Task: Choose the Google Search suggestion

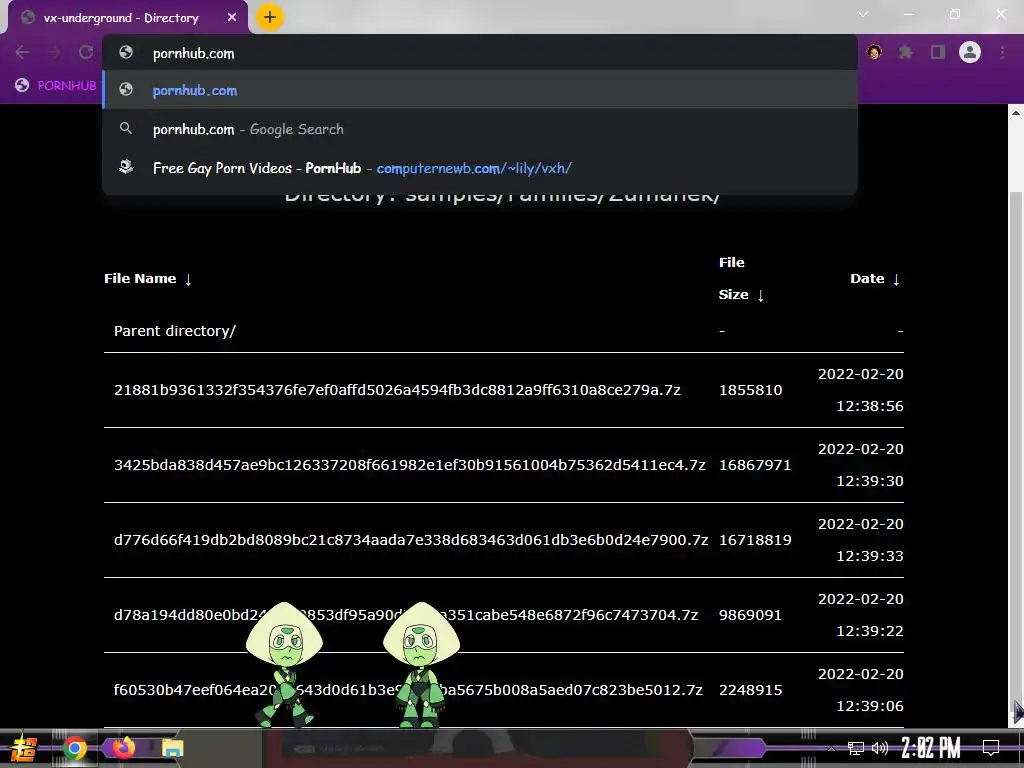Action: [x=480, y=129]
